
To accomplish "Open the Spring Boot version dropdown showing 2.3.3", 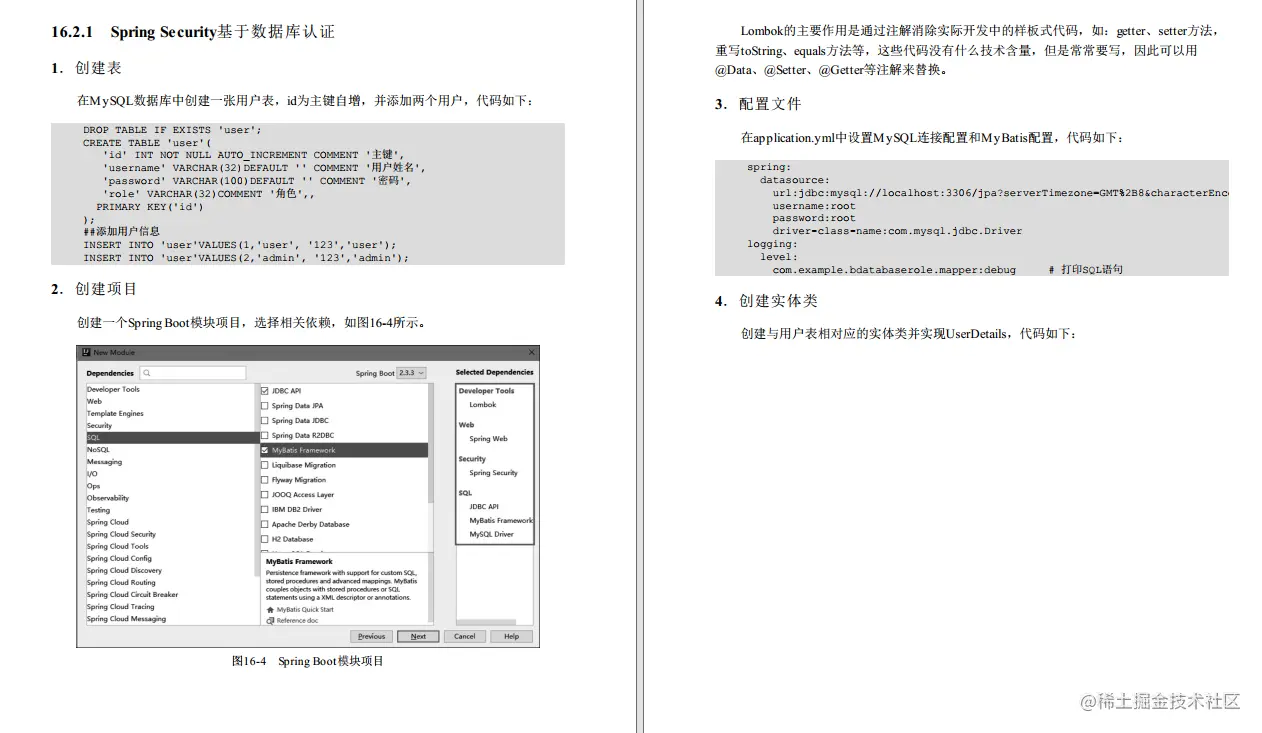I will click(411, 373).
